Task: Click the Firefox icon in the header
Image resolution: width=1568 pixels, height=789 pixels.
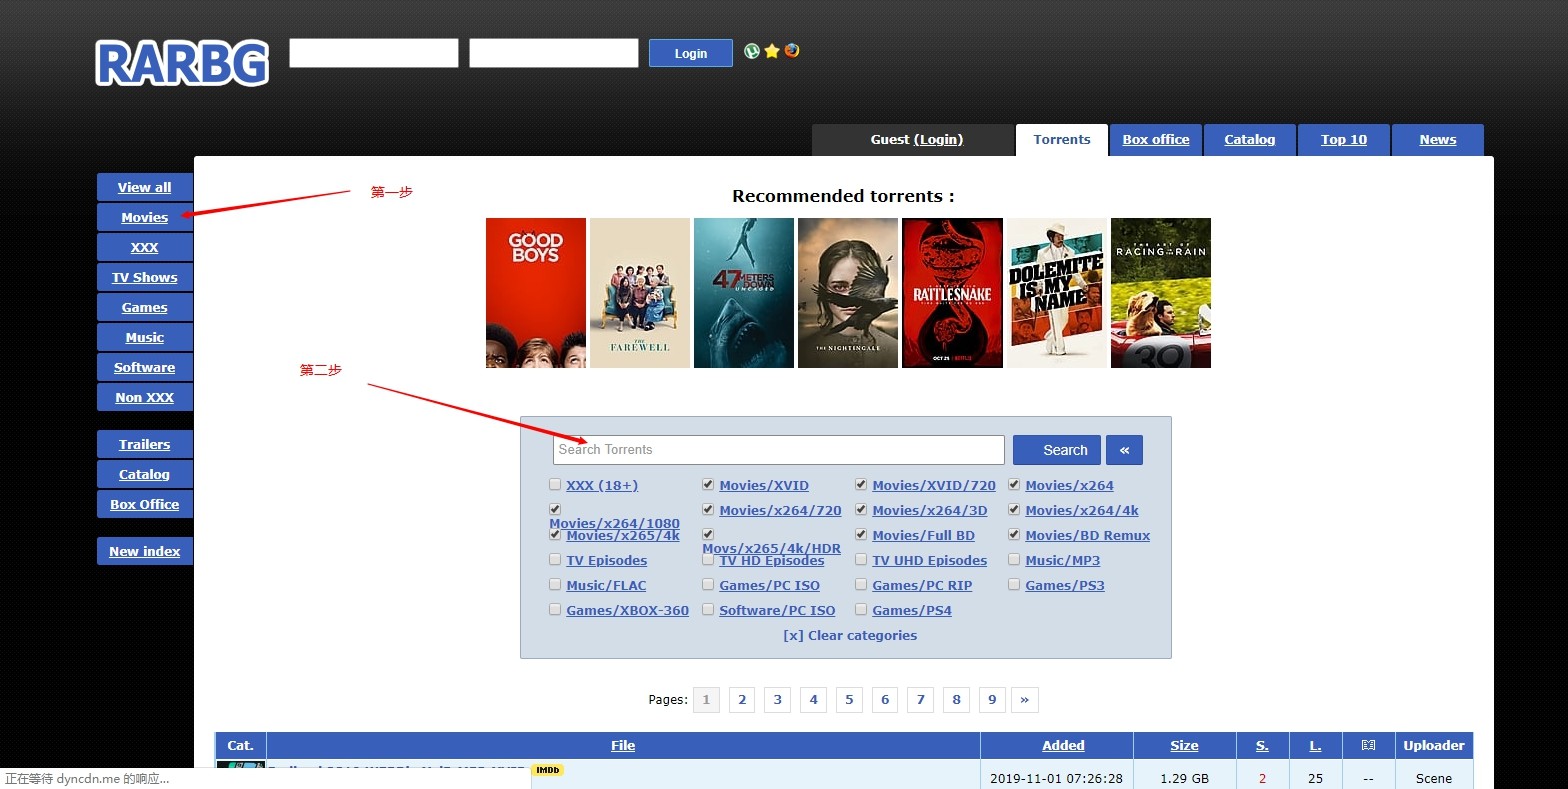Action: point(792,51)
